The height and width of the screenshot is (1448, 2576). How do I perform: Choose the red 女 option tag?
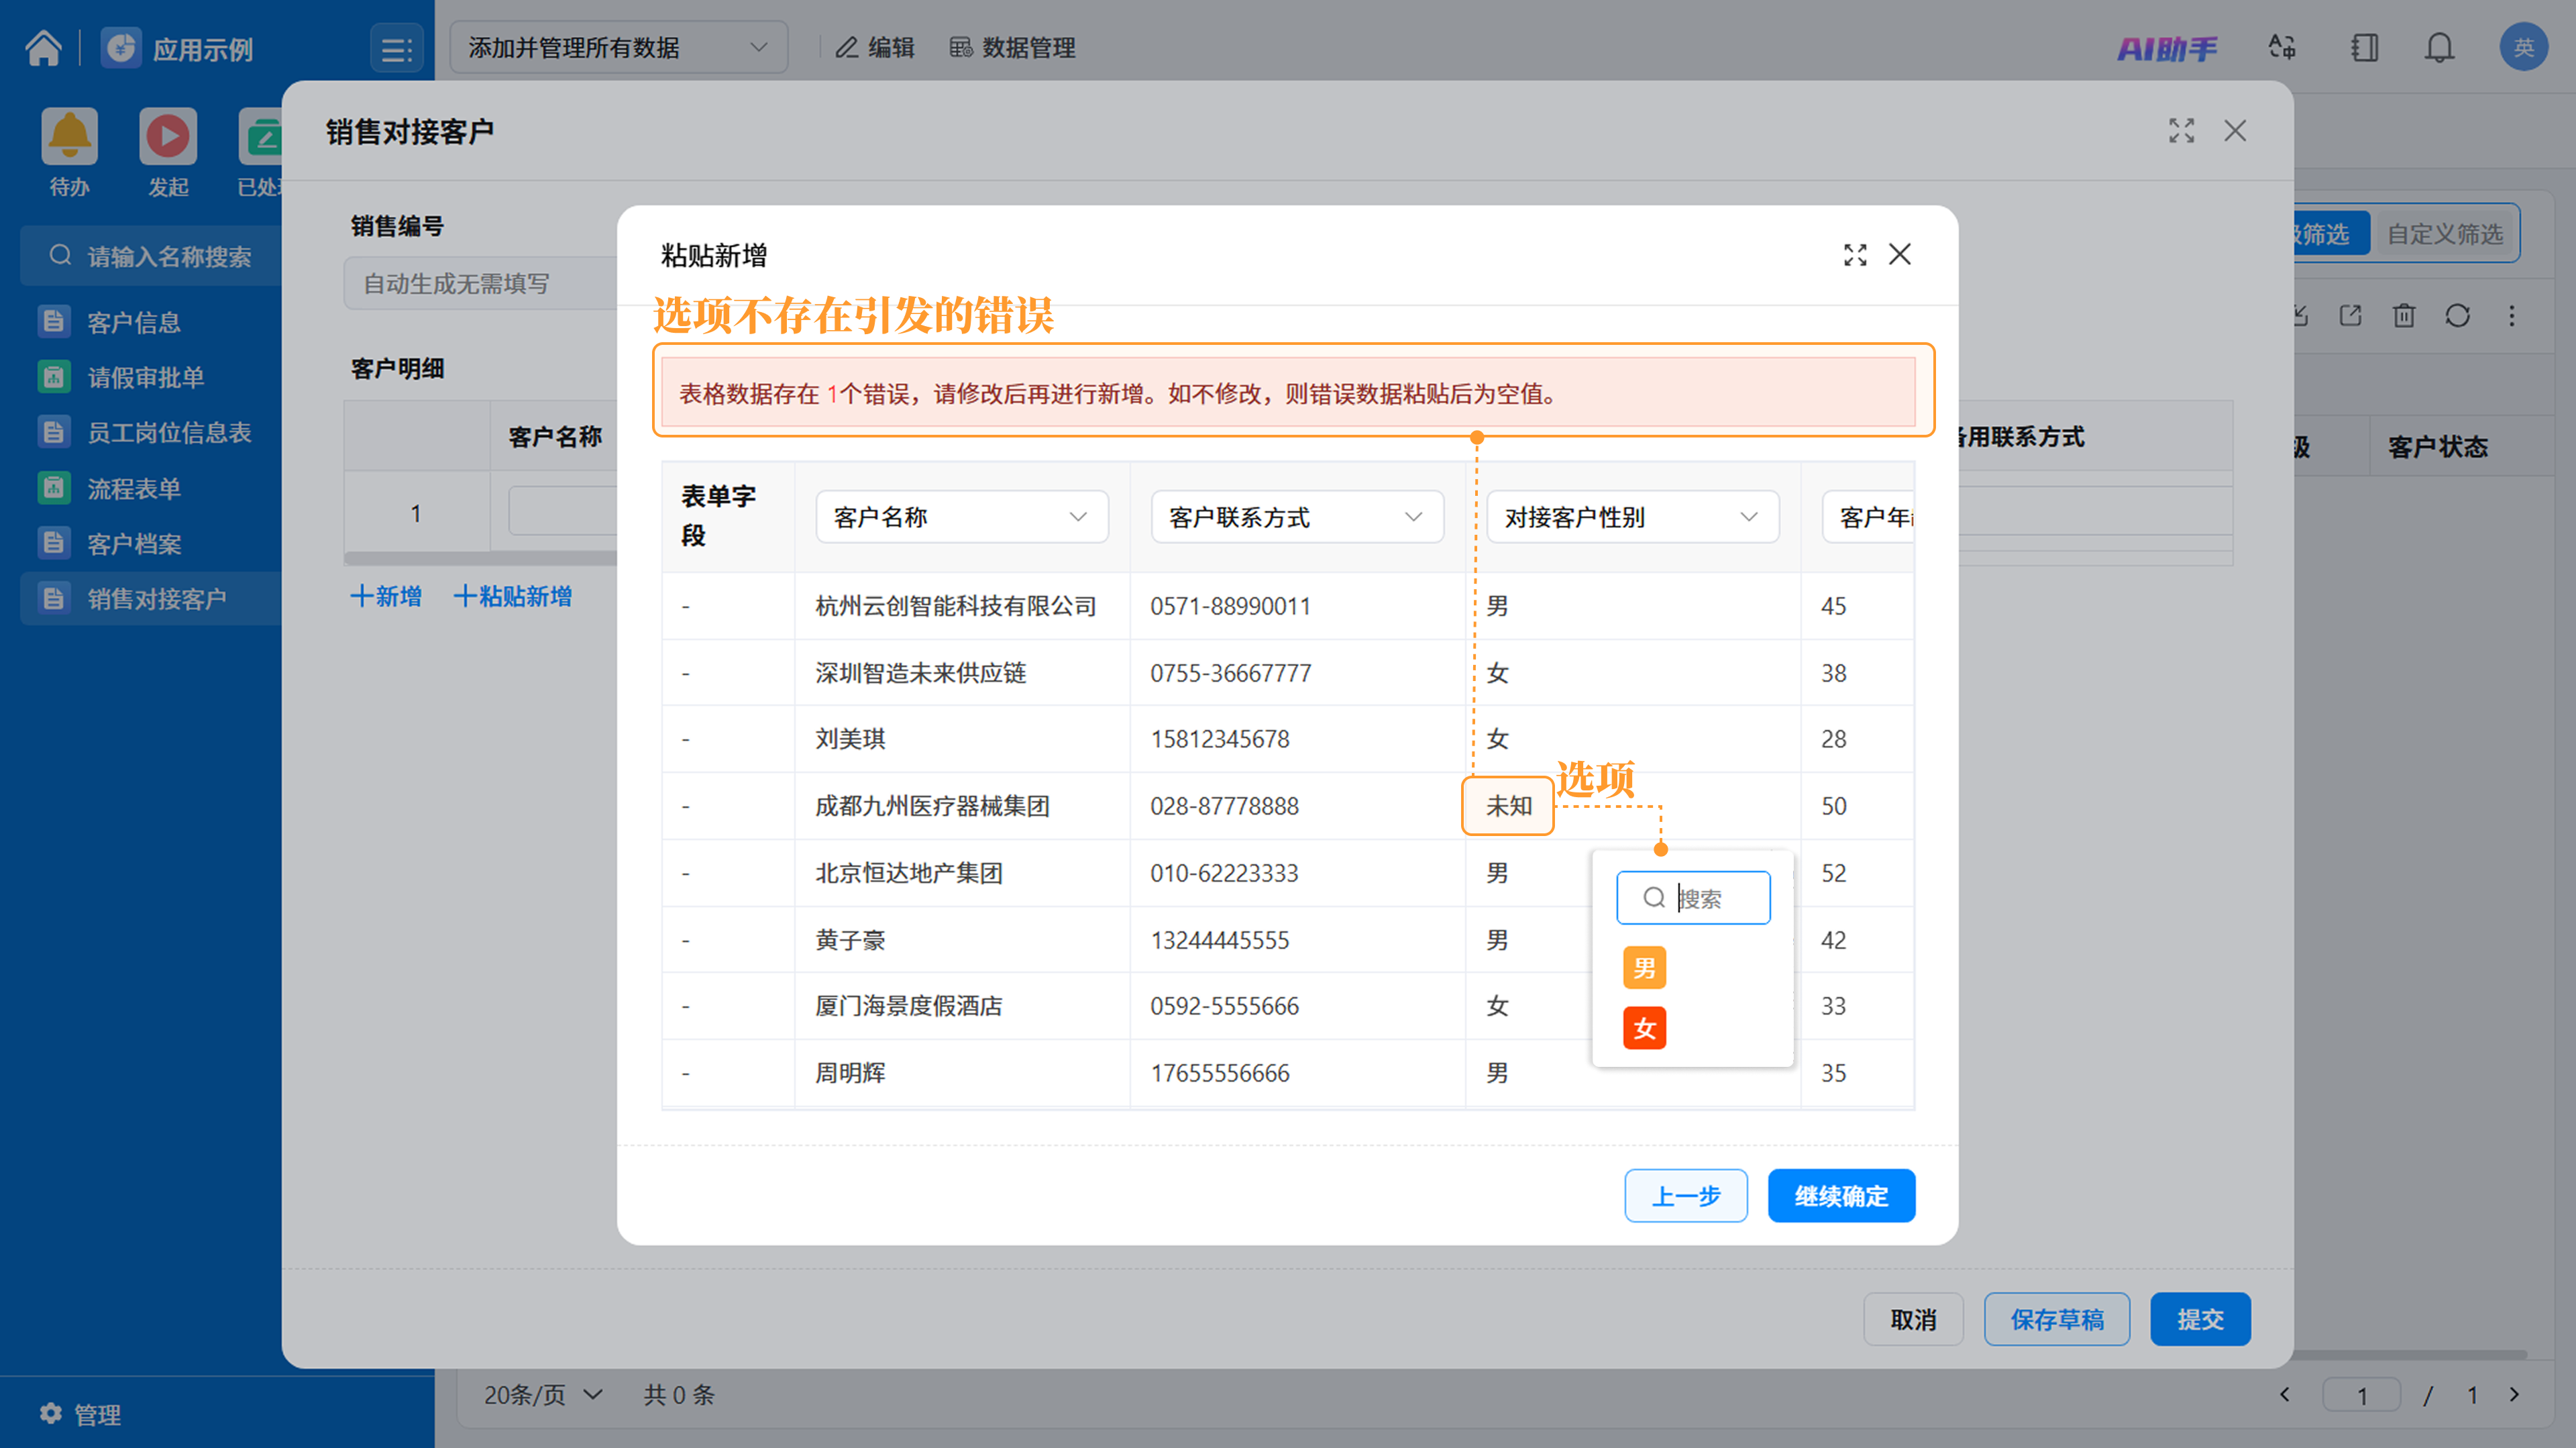point(1644,1028)
